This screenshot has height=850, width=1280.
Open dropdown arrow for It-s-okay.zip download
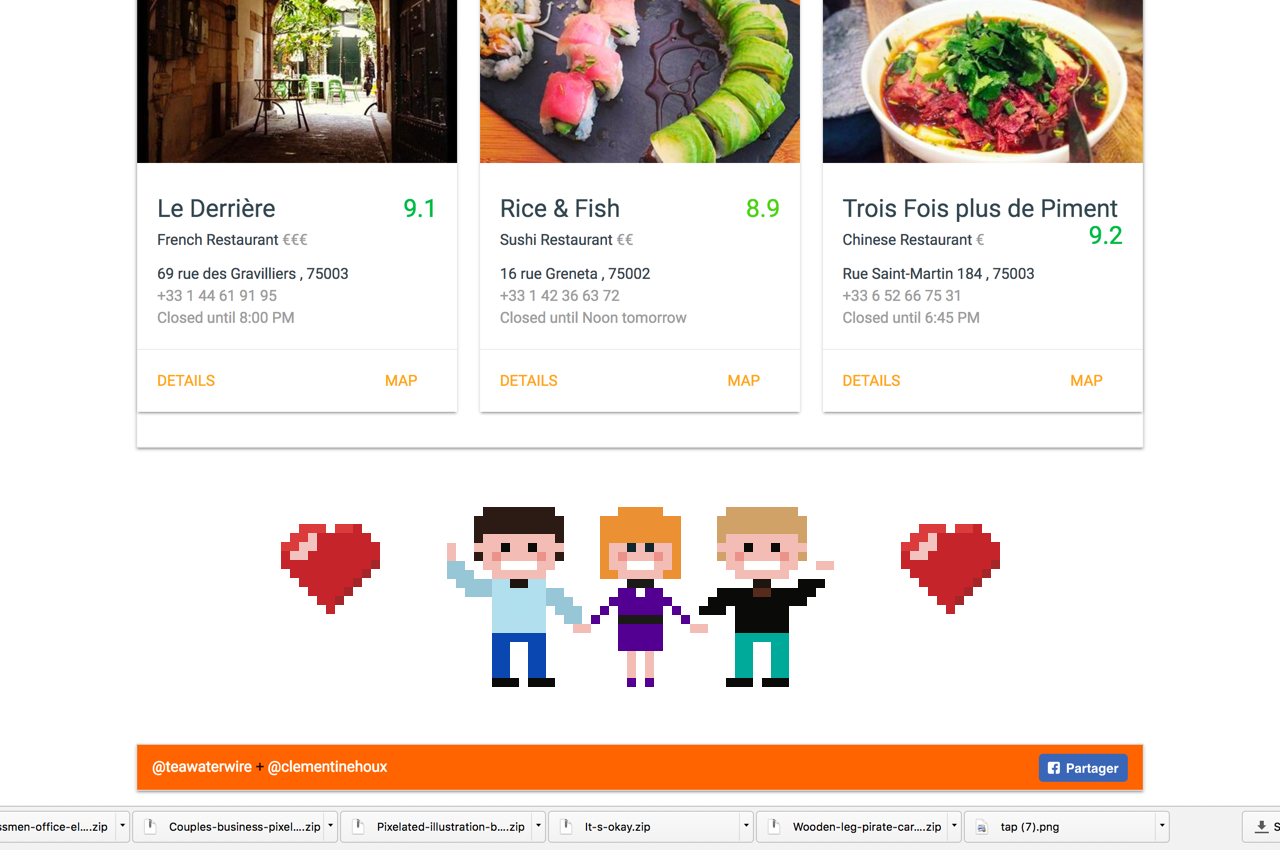[746, 827]
